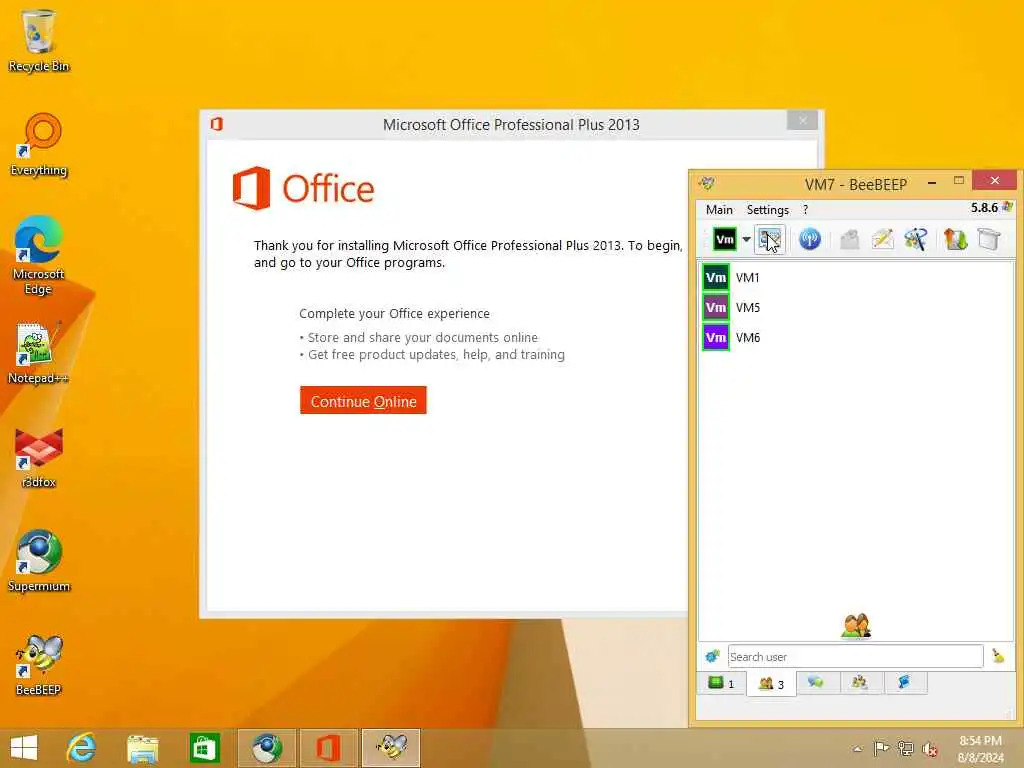Expand the system tray hidden icons arrow
1024x768 pixels.
pyautogui.click(x=857, y=749)
